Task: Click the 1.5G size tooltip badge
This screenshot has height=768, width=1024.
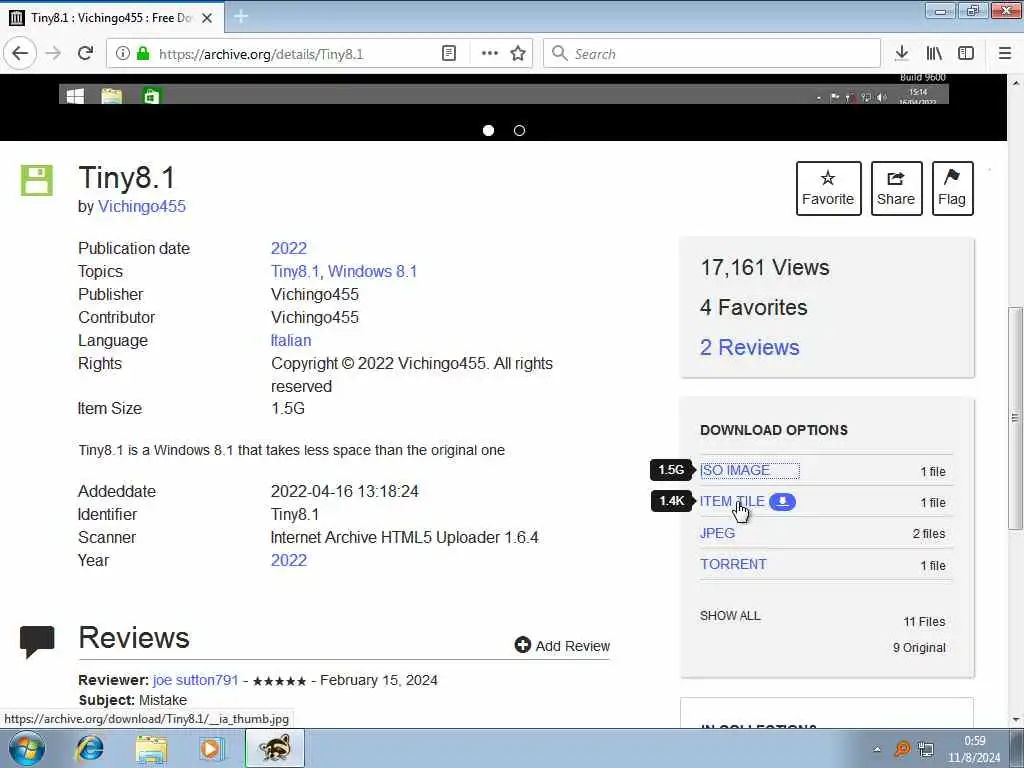Action: tap(671, 470)
